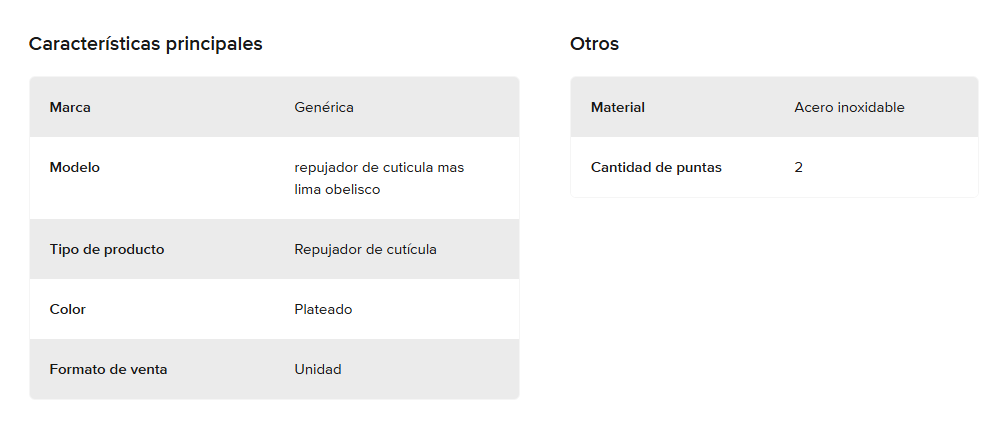This screenshot has height=421, width=1002.
Task: Click the value 2 for Cantidad de puntas
Action: pyautogui.click(x=798, y=167)
